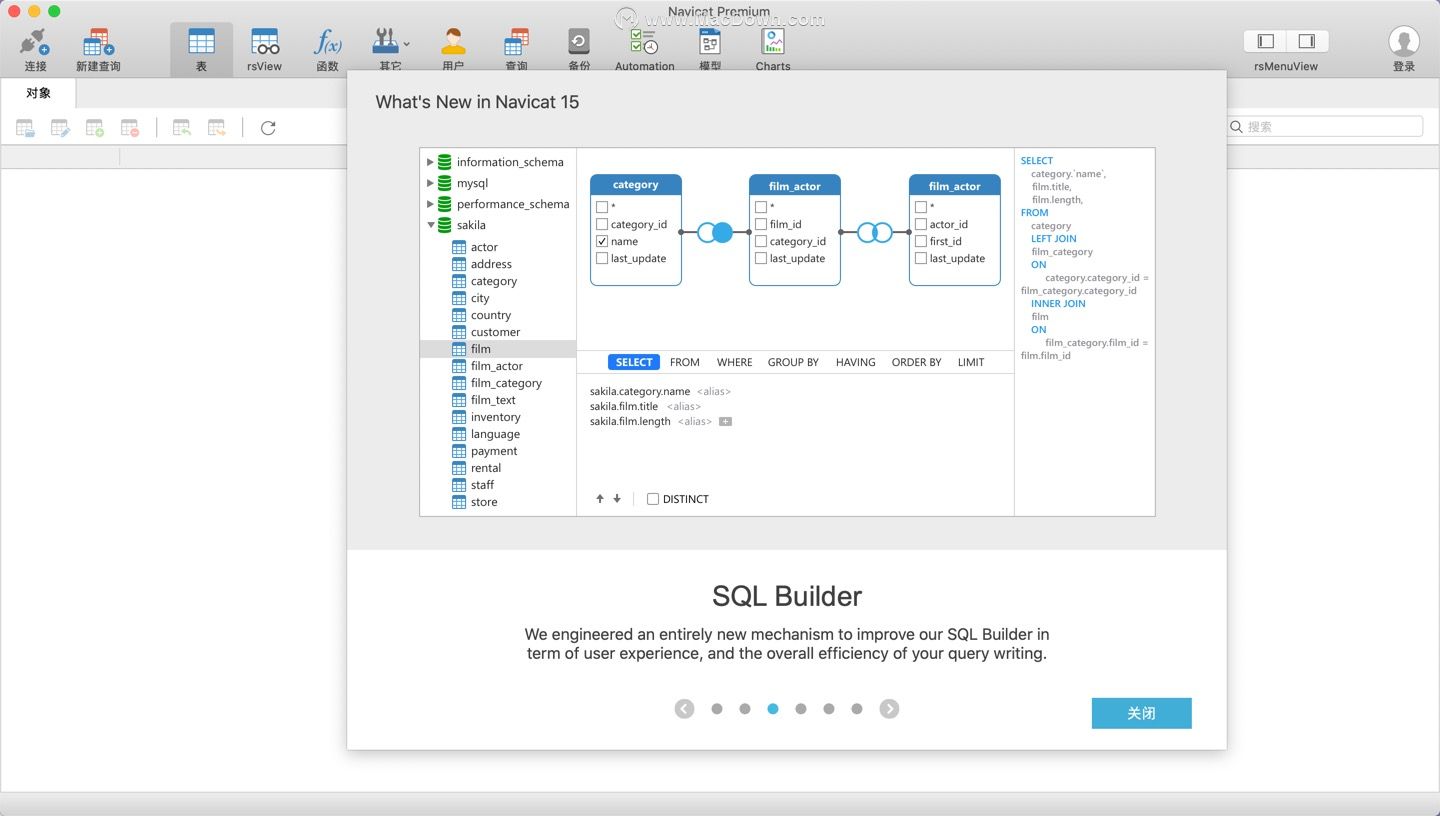The image size is (1440, 816).
Task: Click the alias placeholder for sakila.film.title
Action: [x=683, y=407]
